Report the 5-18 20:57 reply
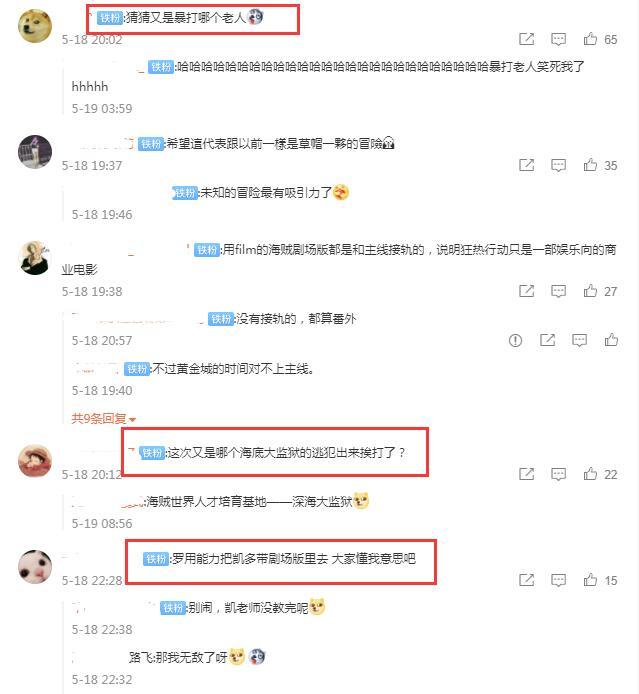Image resolution: width=639 pixels, height=694 pixels. pos(515,340)
